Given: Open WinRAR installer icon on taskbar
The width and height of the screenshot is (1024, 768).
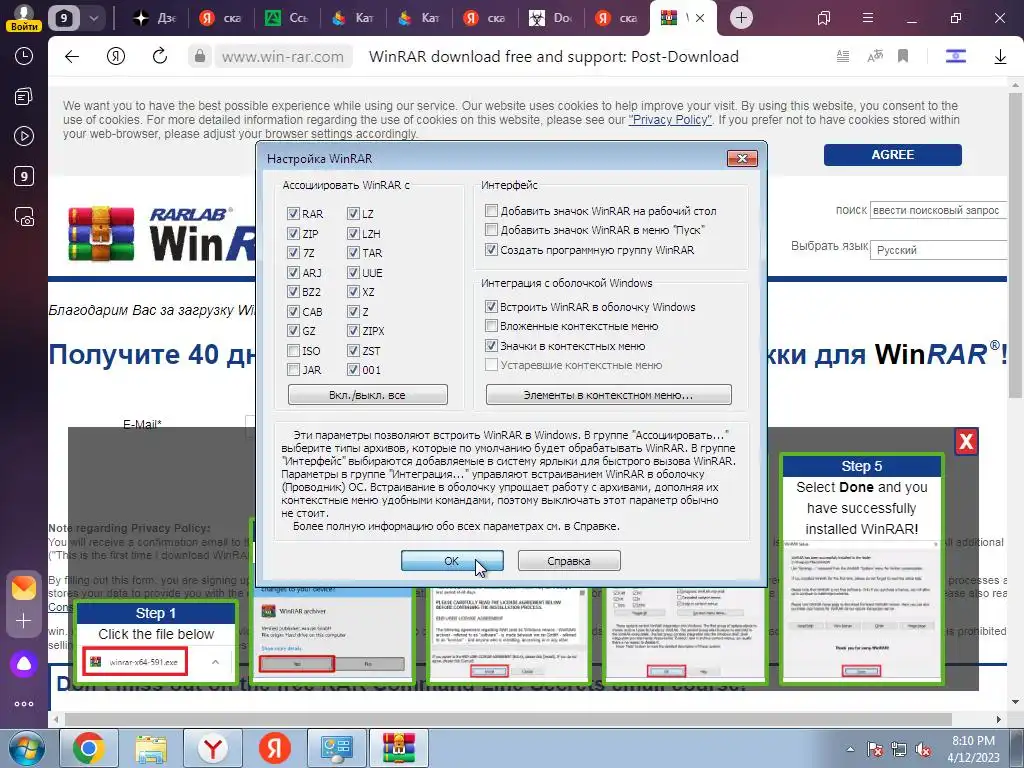Looking at the screenshot, I should coord(399,748).
